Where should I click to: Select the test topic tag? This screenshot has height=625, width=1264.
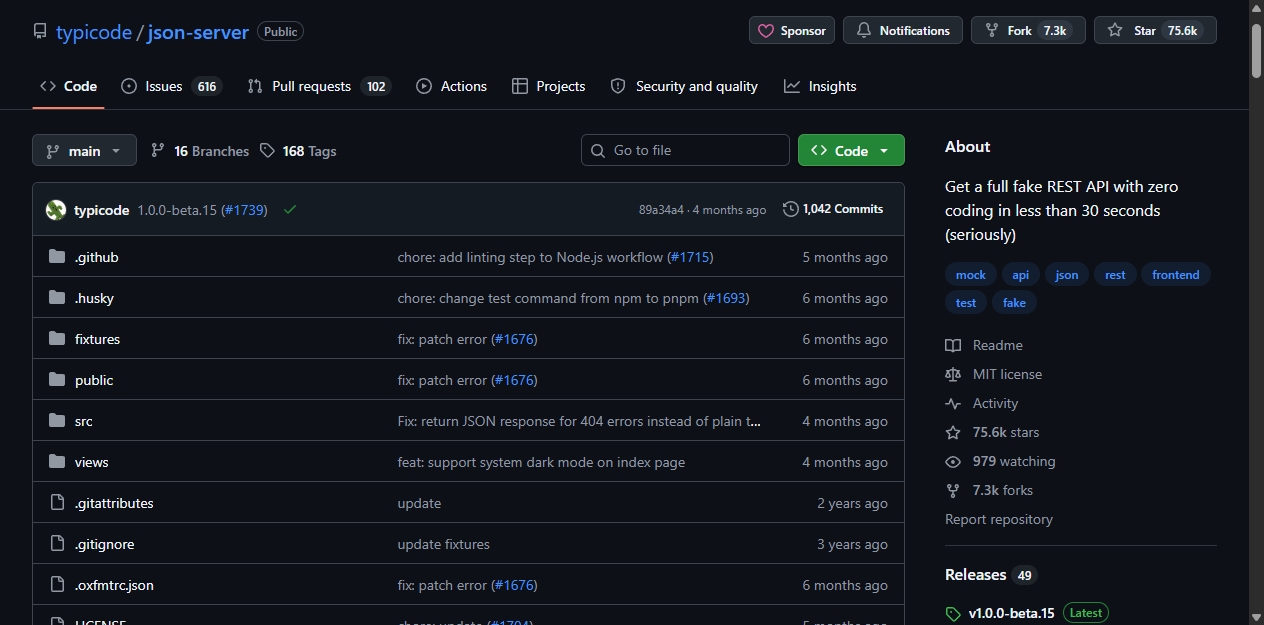coord(966,302)
